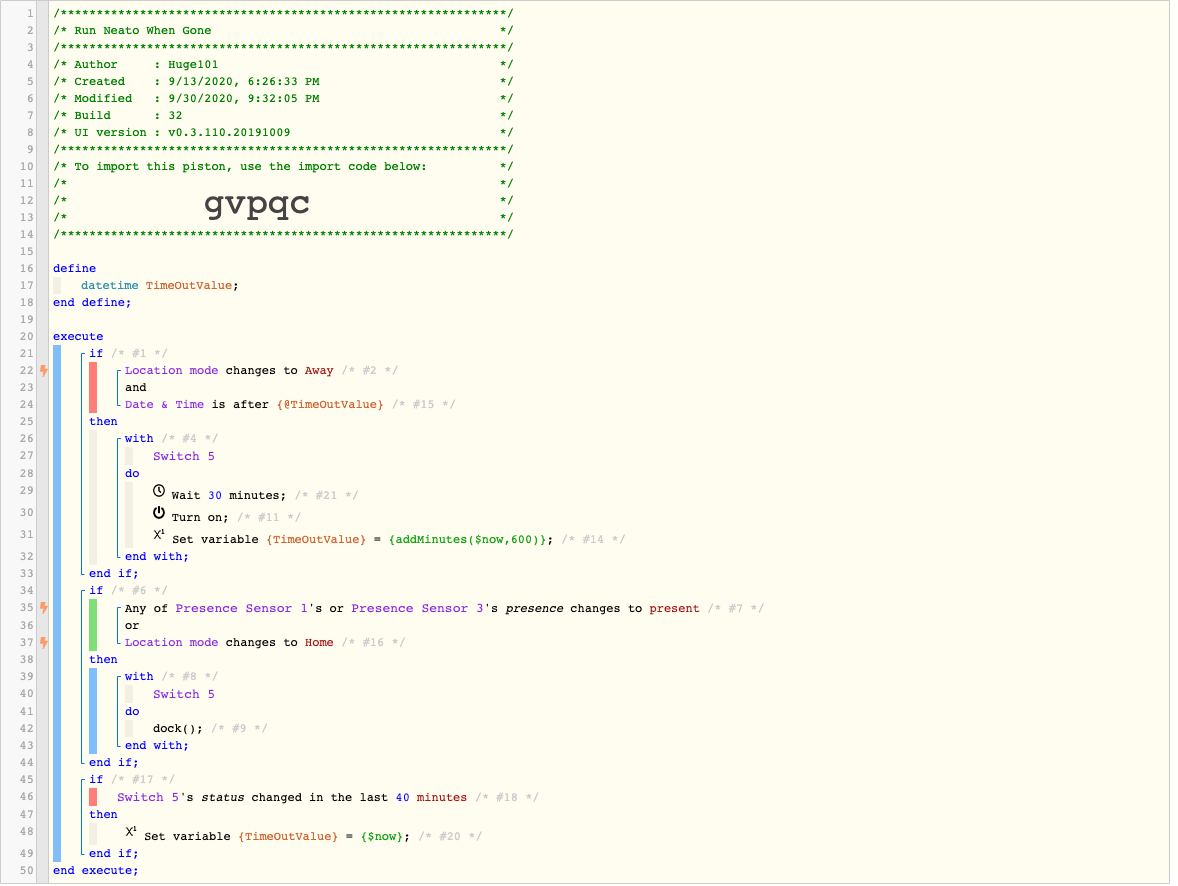Click the 'execute' keyword on line 20
Screen dimensions: 1178x886
(78, 337)
